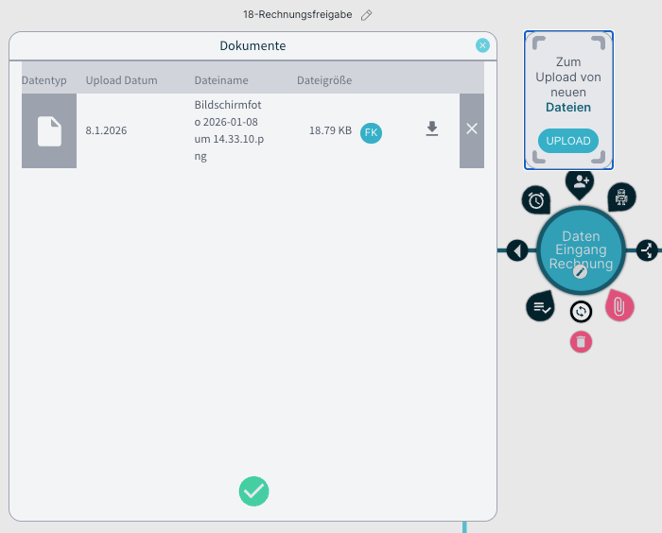This screenshot has height=533, width=662.
Task: Open the checklist icon on the node
Action: 541,307
